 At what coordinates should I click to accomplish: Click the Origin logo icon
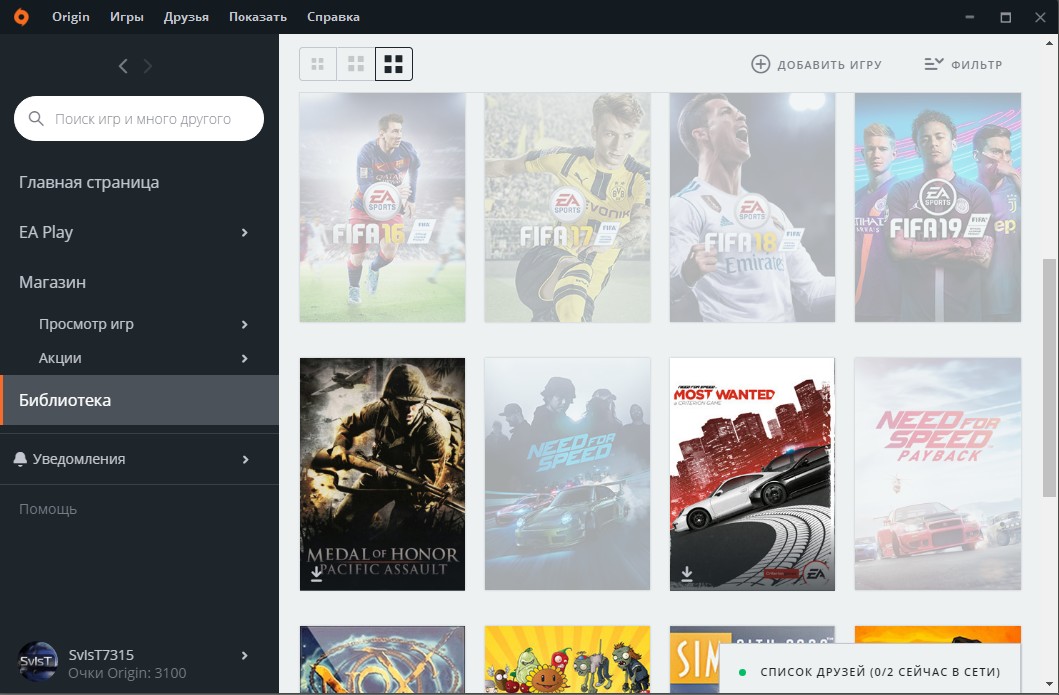(x=22, y=17)
